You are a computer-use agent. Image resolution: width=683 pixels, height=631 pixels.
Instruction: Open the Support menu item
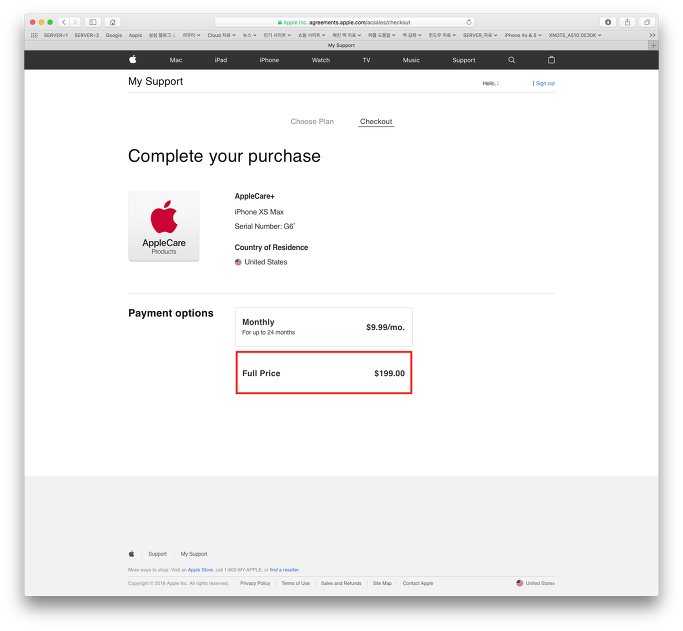click(463, 60)
